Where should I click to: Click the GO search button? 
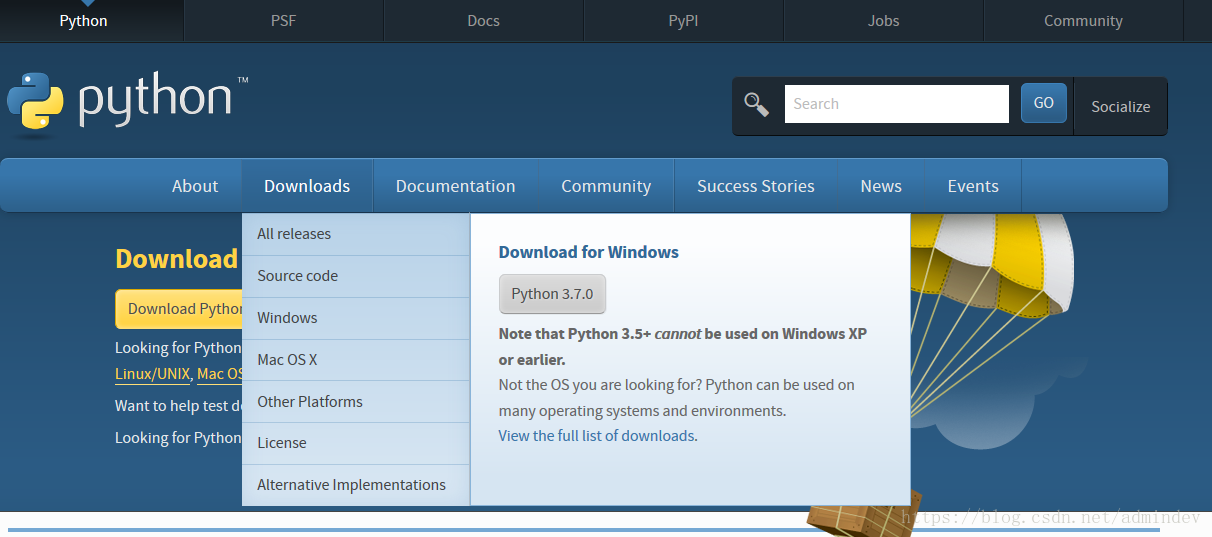click(1044, 103)
